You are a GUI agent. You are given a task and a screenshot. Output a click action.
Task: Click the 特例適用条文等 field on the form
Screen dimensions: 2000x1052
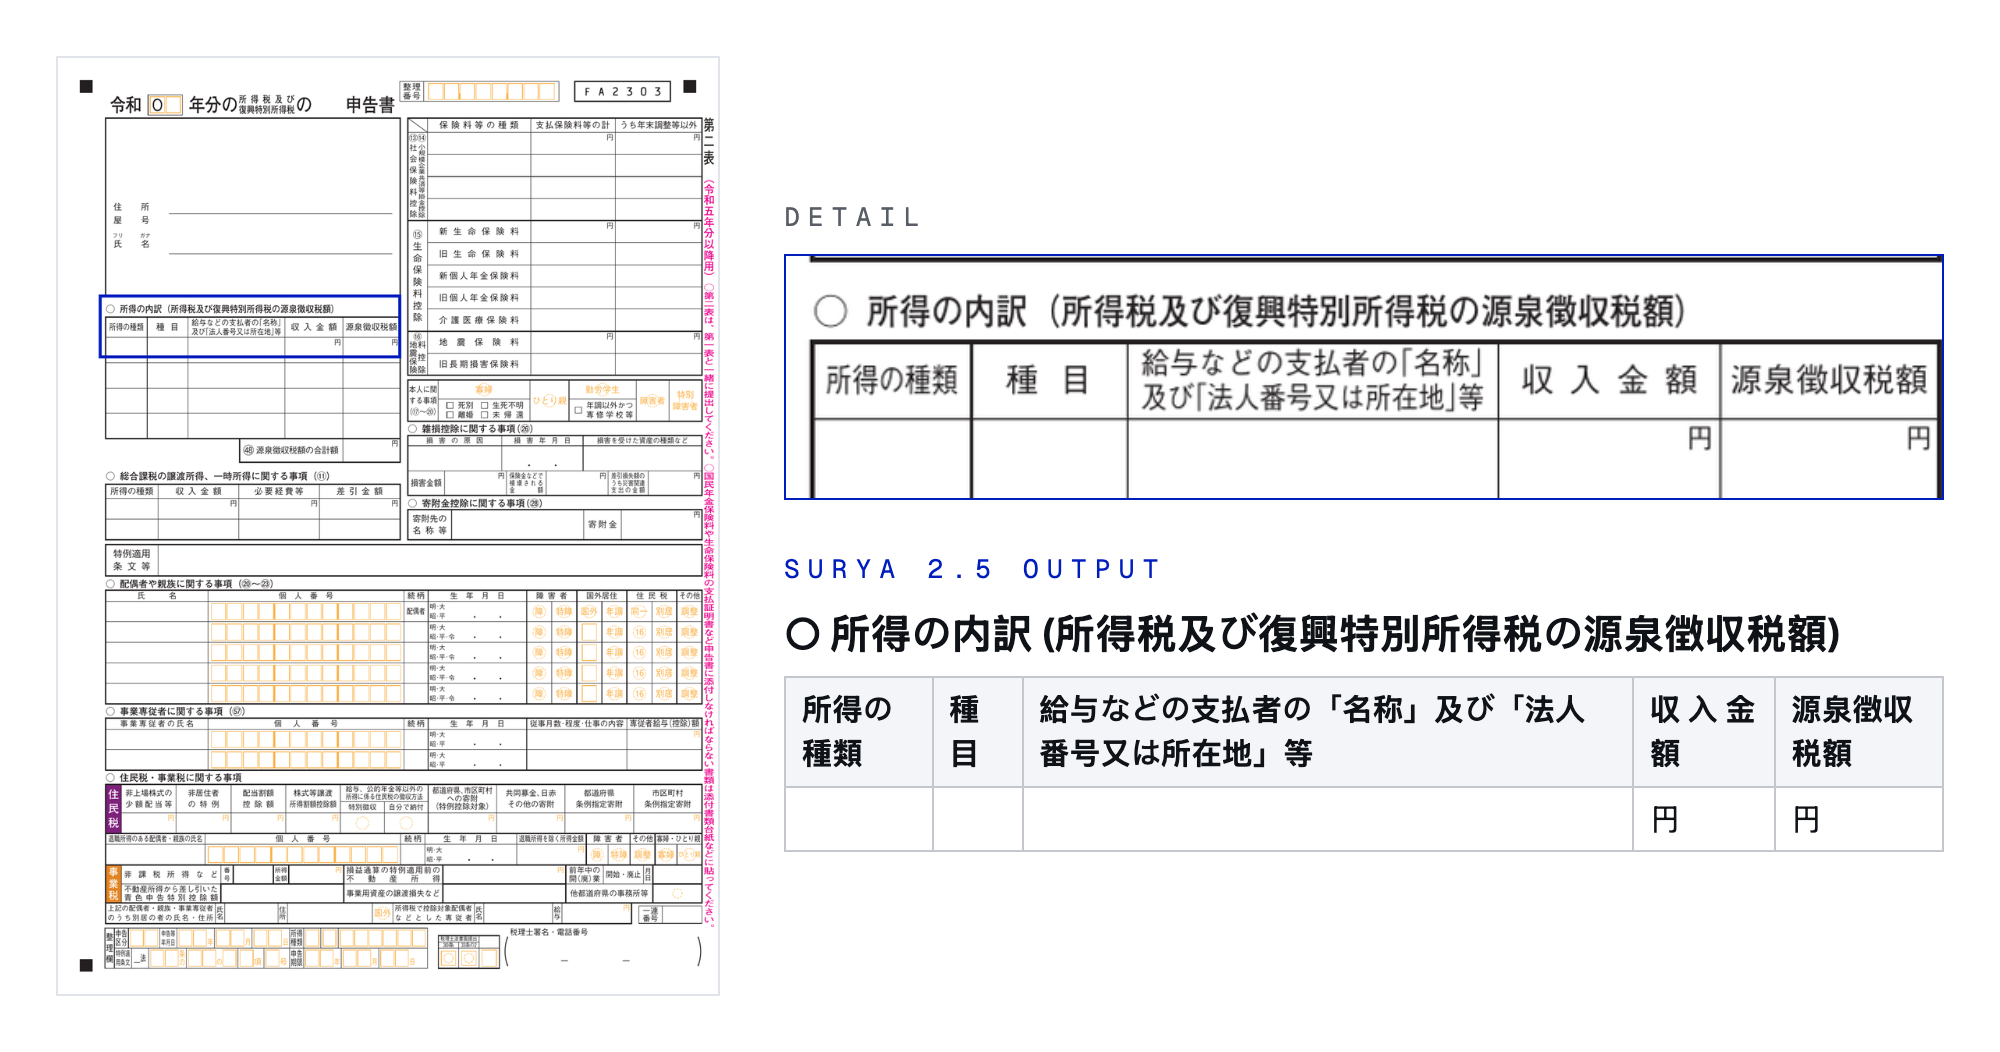404,560
